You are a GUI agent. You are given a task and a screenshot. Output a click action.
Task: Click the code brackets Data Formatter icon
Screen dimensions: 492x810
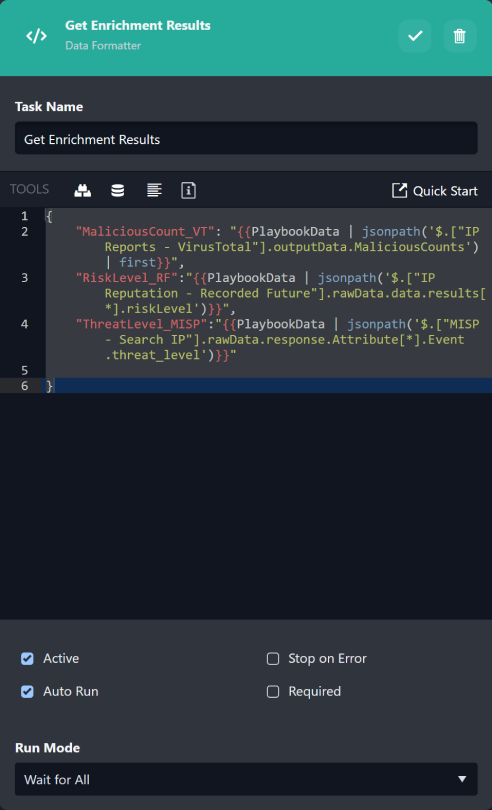click(37, 36)
